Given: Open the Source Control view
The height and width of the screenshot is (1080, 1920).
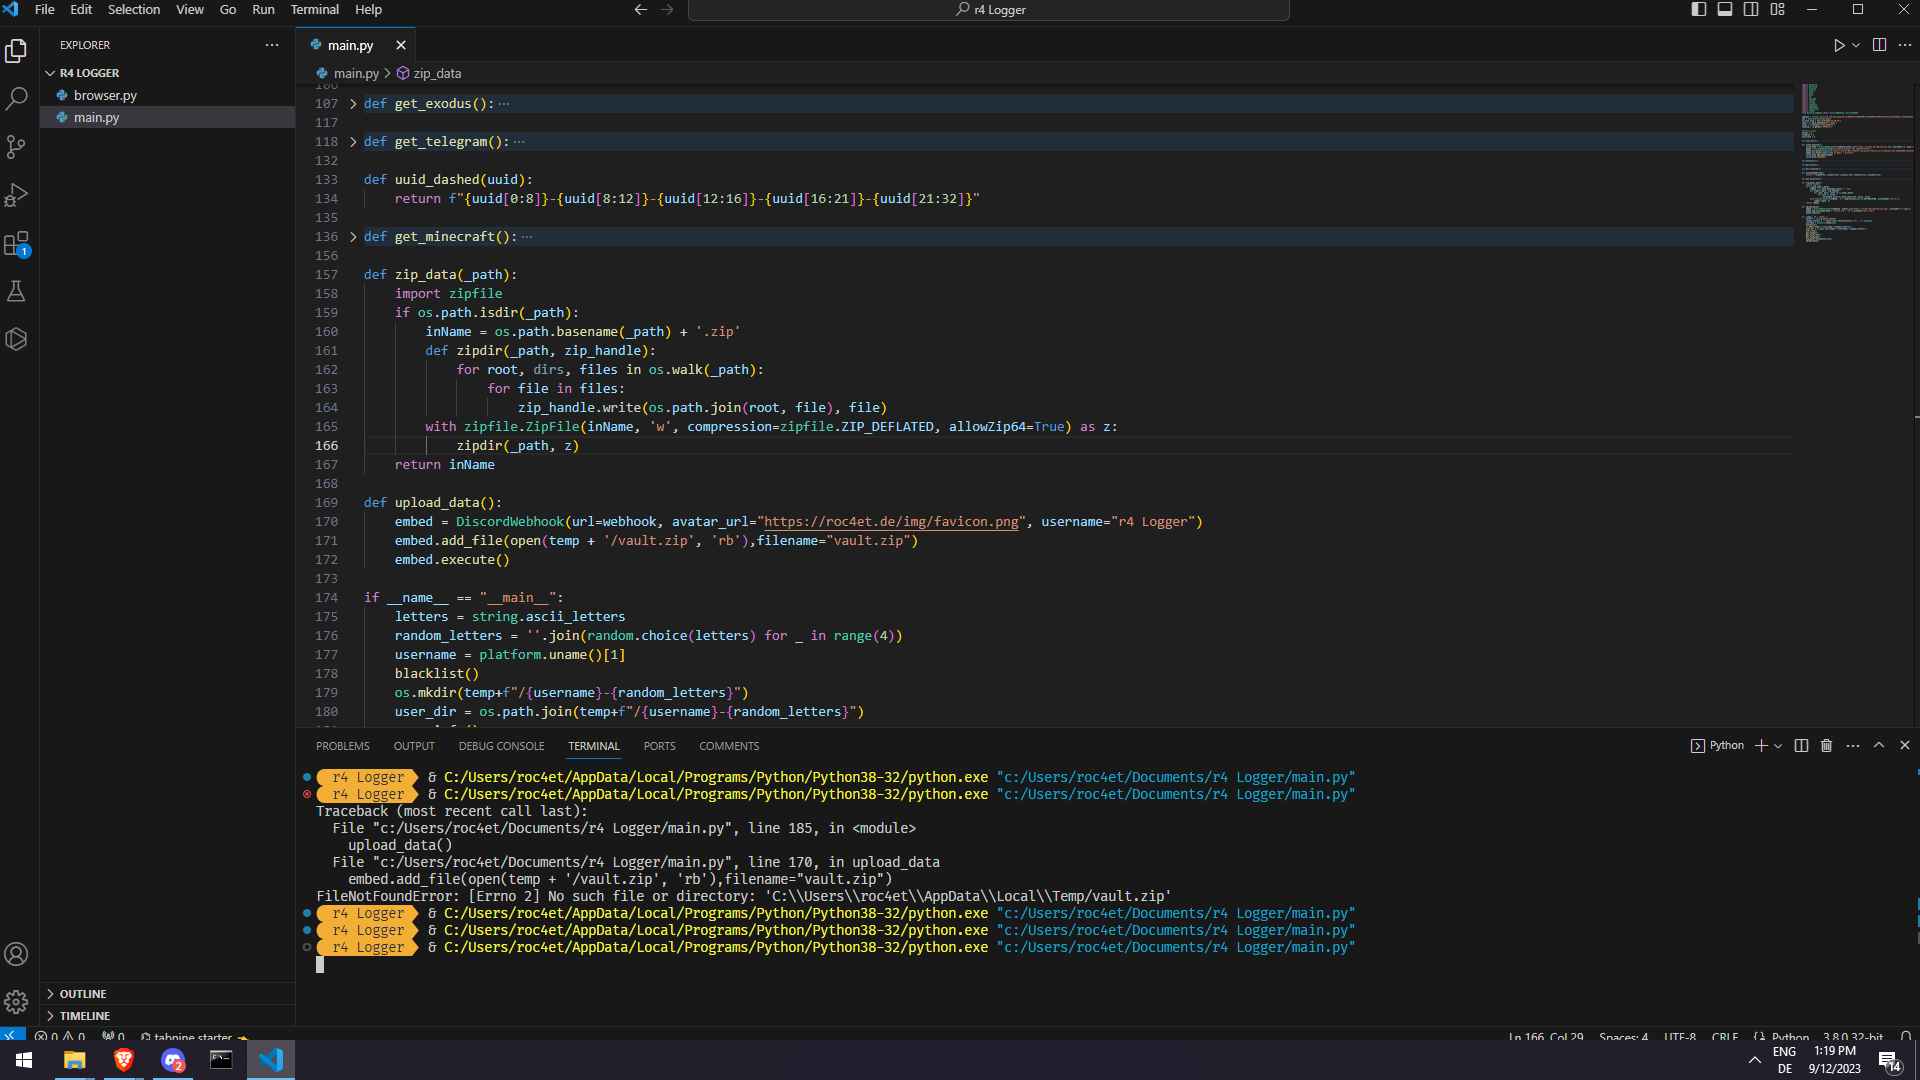Looking at the screenshot, I should click(x=16, y=147).
